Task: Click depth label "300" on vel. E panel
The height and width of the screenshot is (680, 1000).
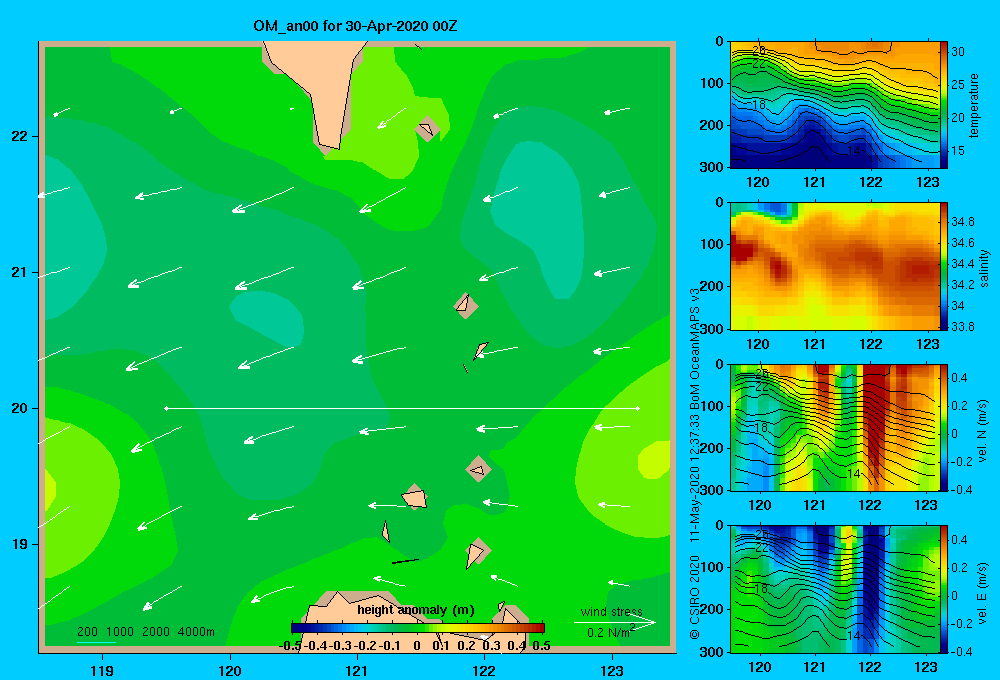Action: coord(712,652)
